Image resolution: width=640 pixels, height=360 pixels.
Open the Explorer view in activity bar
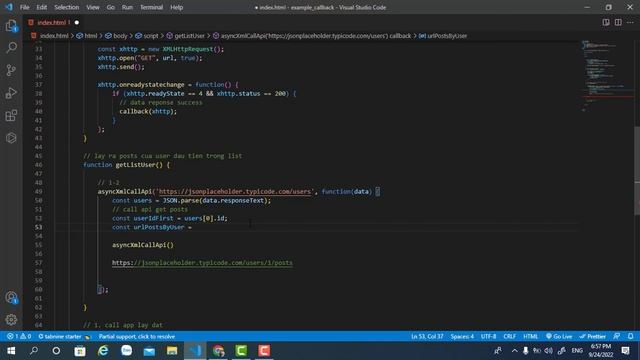pyautogui.click(x=11, y=26)
